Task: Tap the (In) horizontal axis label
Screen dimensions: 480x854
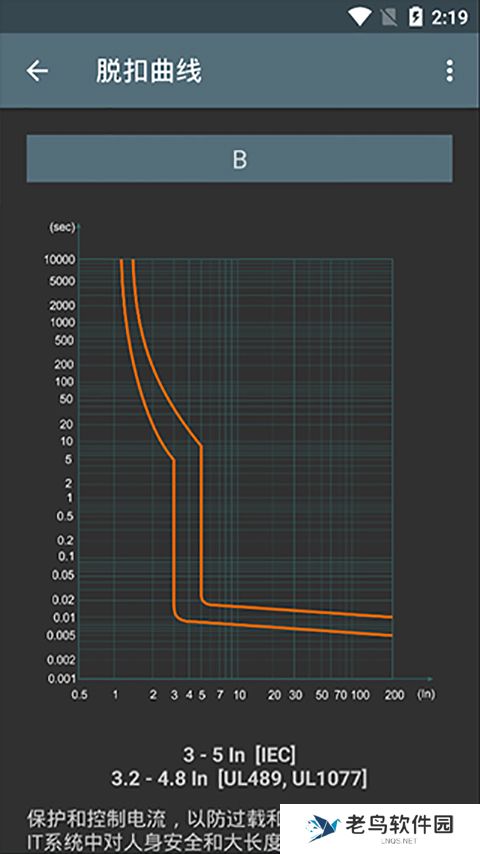Action: pyautogui.click(x=427, y=694)
